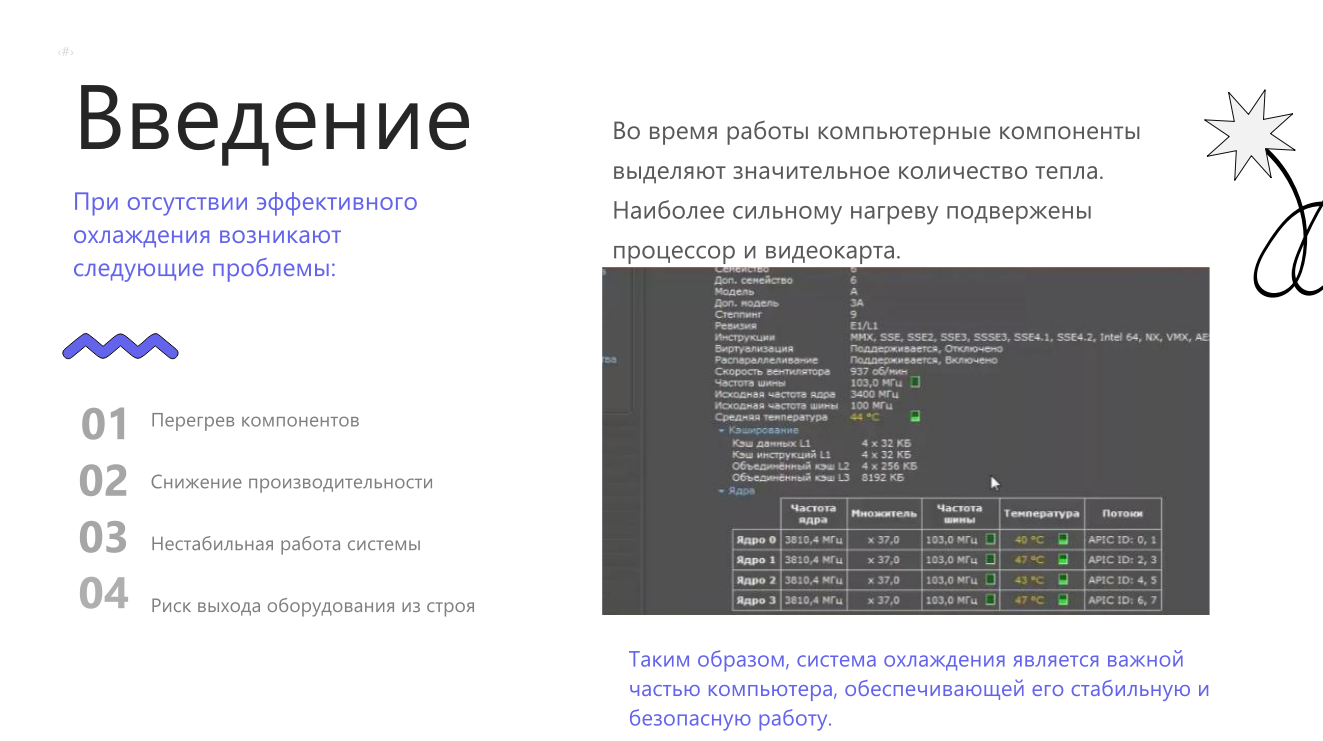Click the Риск выхода оборудования из строя item
This screenshot has width=1323, height=741.
pos(313,606)
